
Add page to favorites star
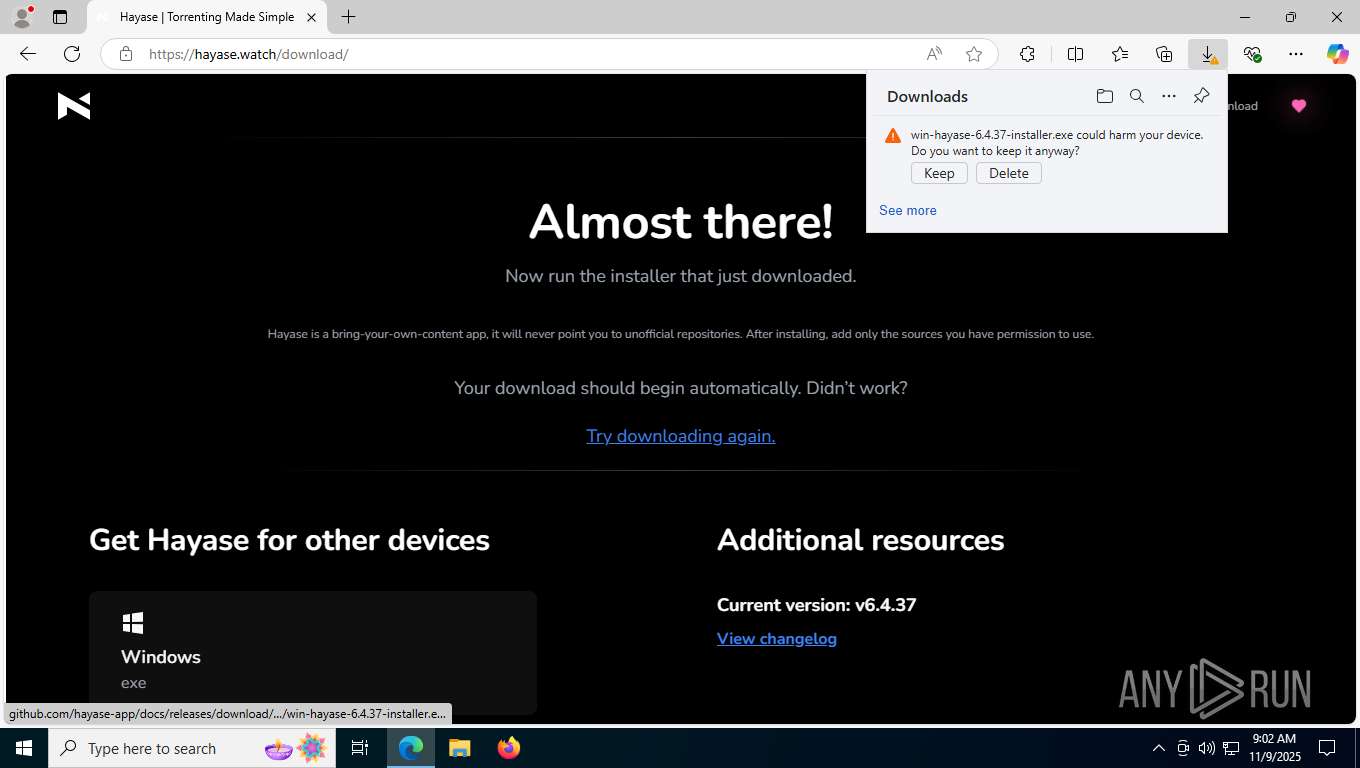[973, 54]
